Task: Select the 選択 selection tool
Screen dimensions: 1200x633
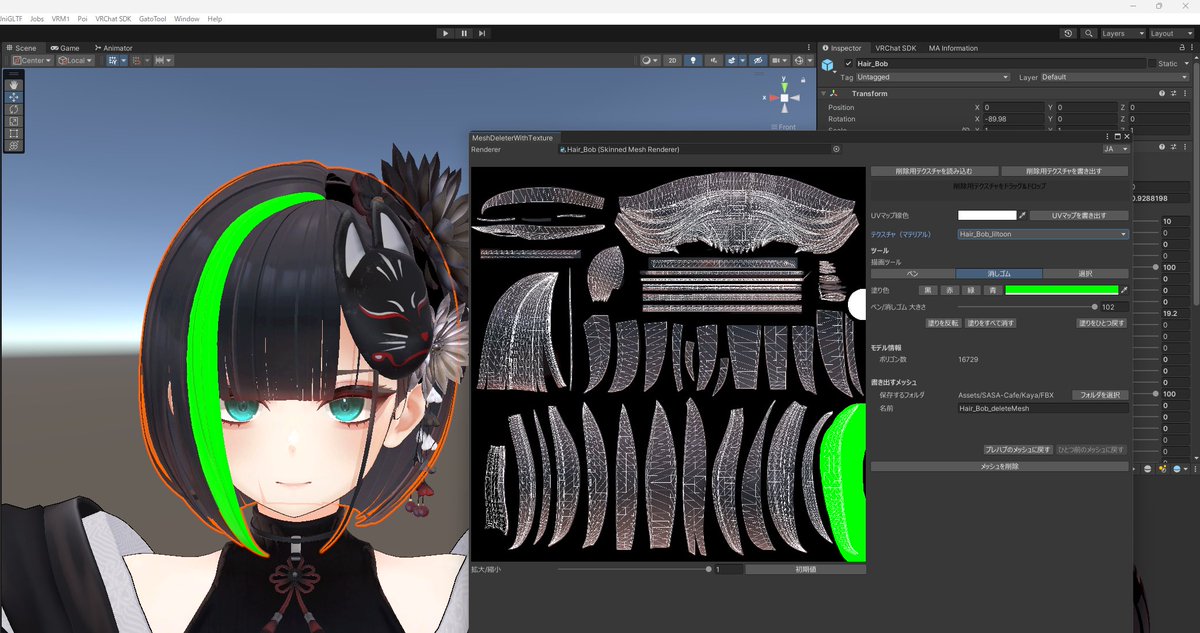Action: click(1085, 273)
